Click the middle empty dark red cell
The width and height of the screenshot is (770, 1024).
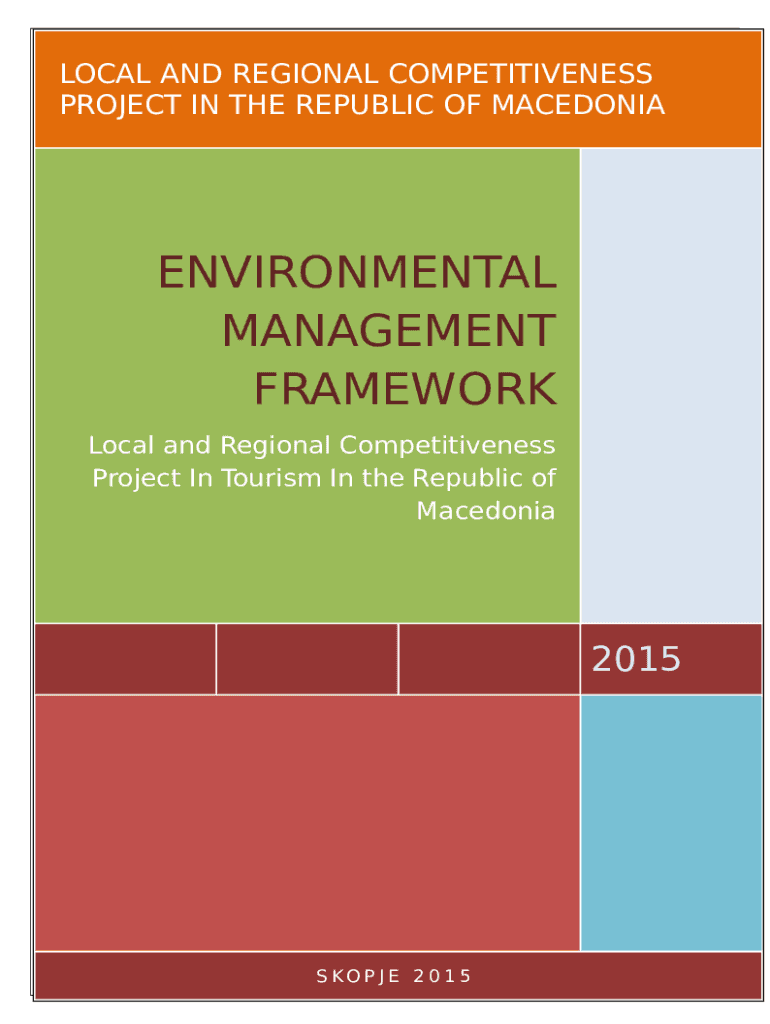click(307, 659)
